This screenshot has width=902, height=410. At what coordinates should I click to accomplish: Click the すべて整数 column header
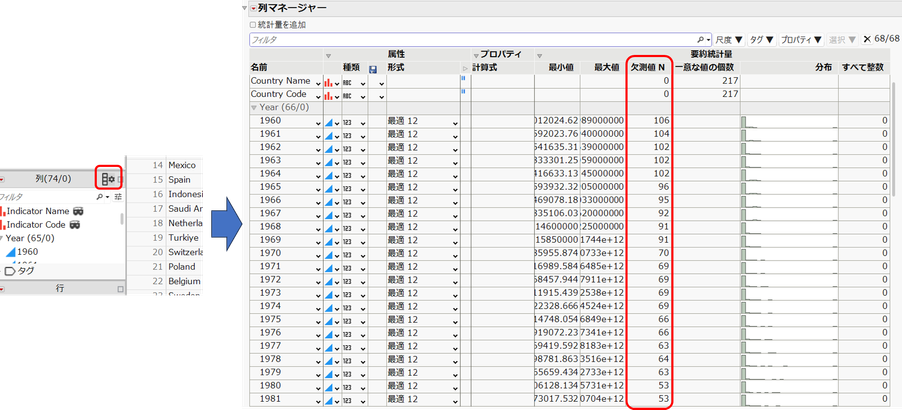tap(861, 68)
